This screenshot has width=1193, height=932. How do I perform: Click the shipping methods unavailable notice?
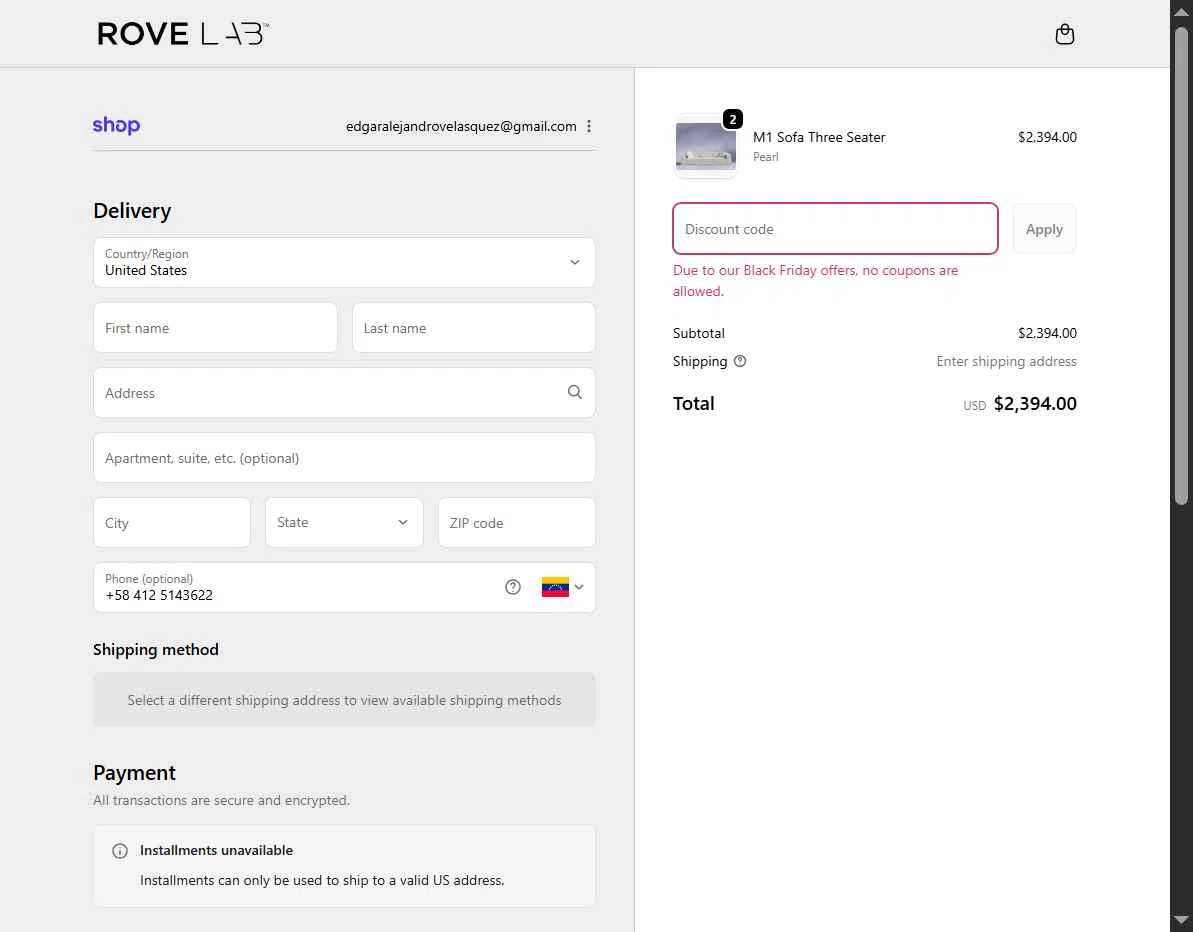[x=344, y=700]
